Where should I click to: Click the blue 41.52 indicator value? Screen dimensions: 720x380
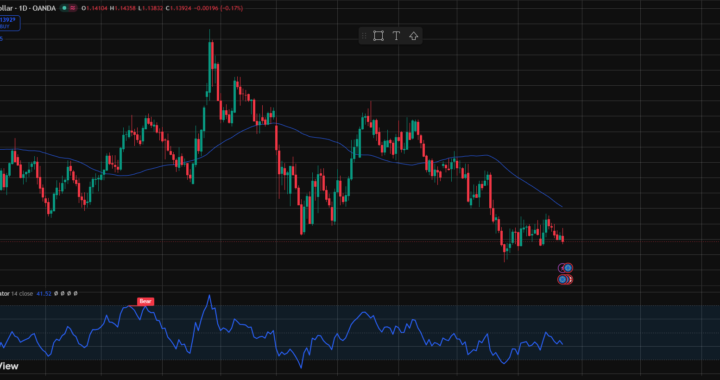tap(44, 293)
